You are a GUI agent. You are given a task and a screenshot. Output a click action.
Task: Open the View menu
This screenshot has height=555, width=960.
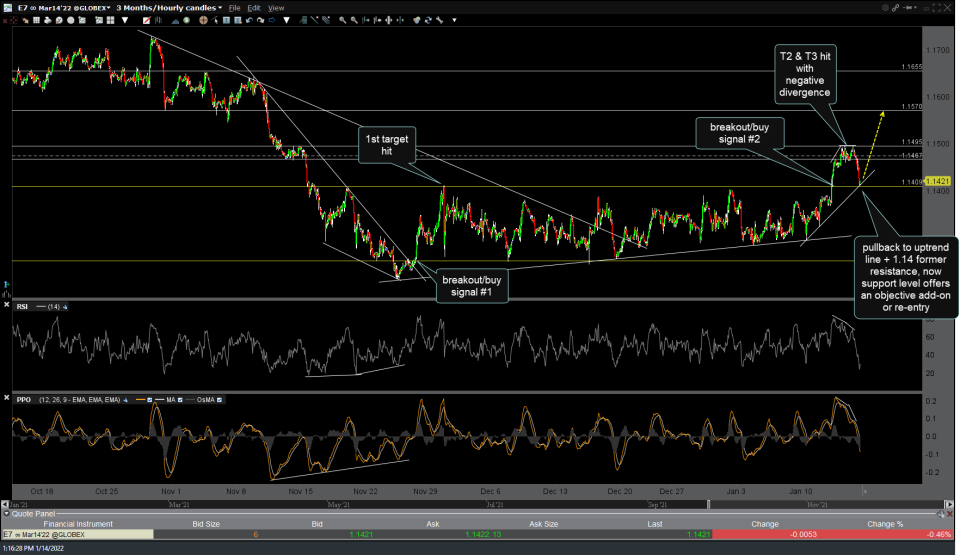(275, 7)
